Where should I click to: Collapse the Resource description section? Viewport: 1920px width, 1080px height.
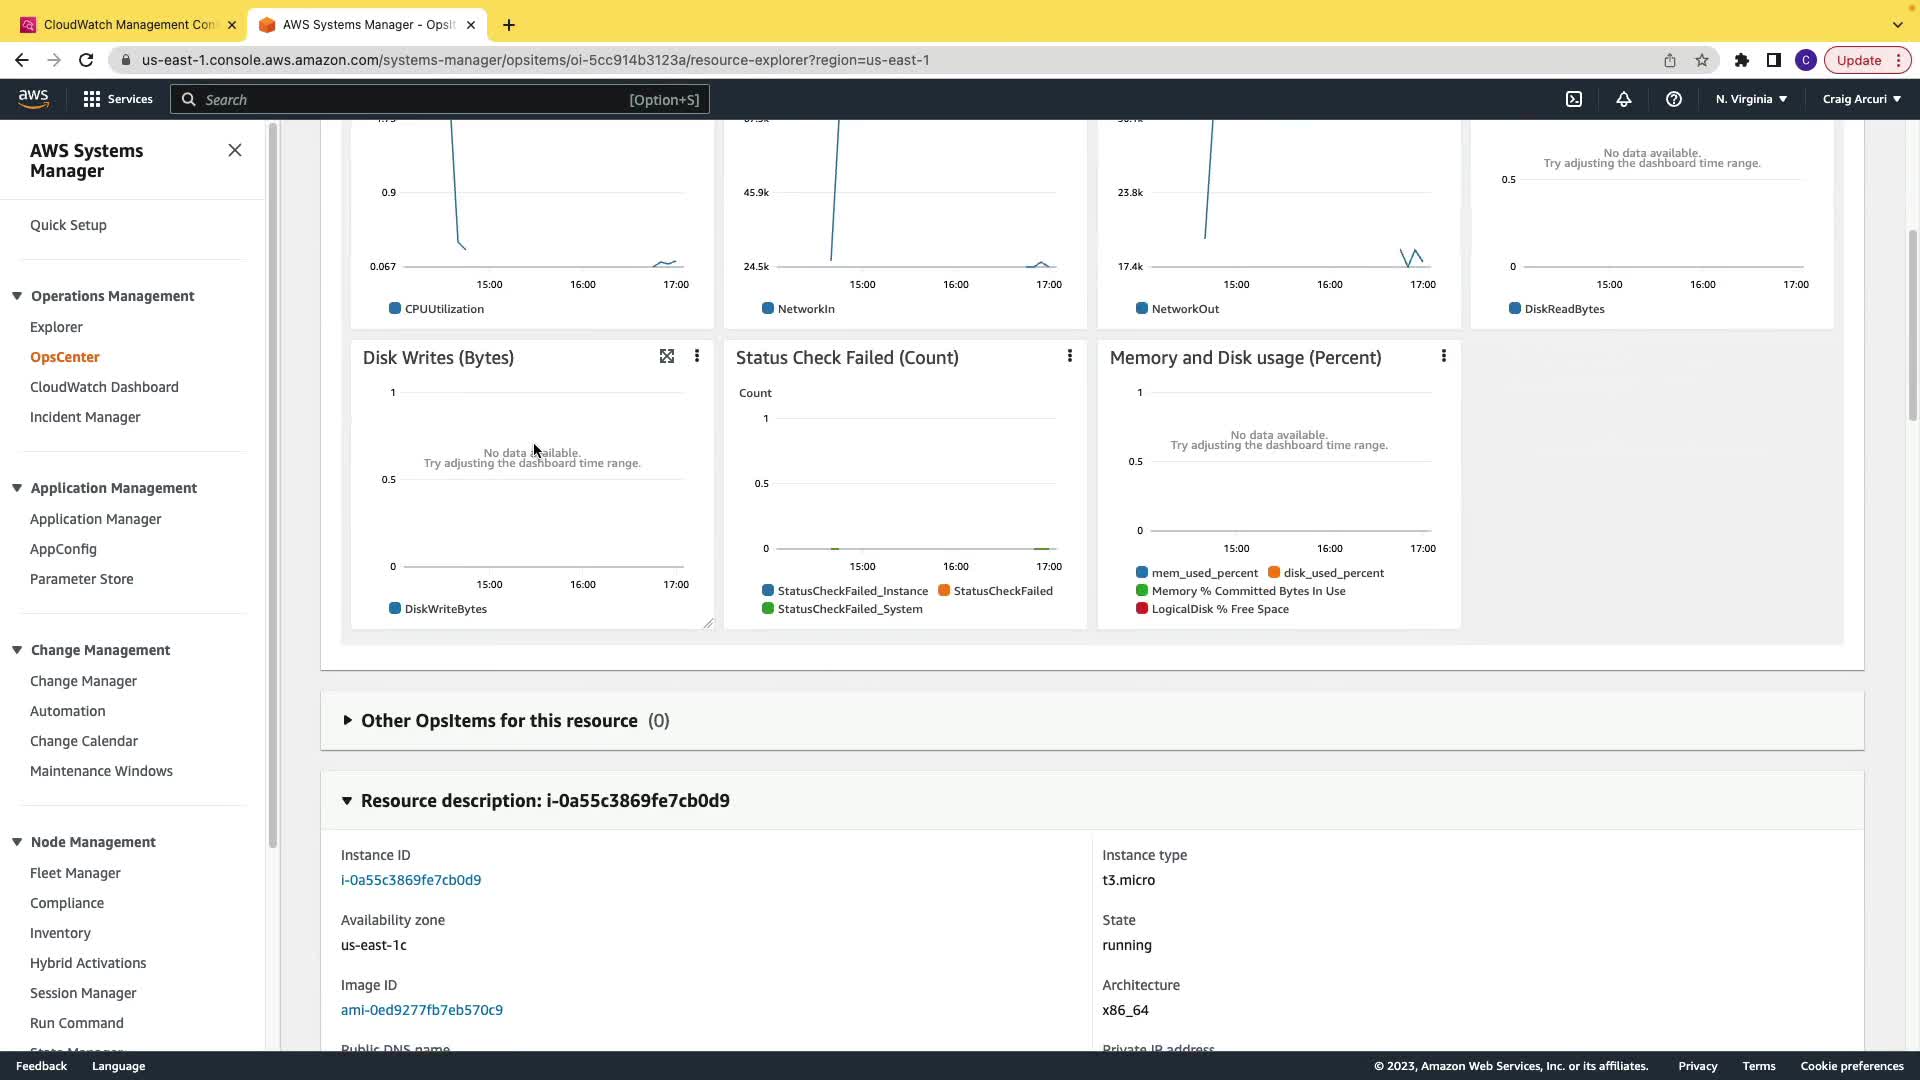click(347, 801)
